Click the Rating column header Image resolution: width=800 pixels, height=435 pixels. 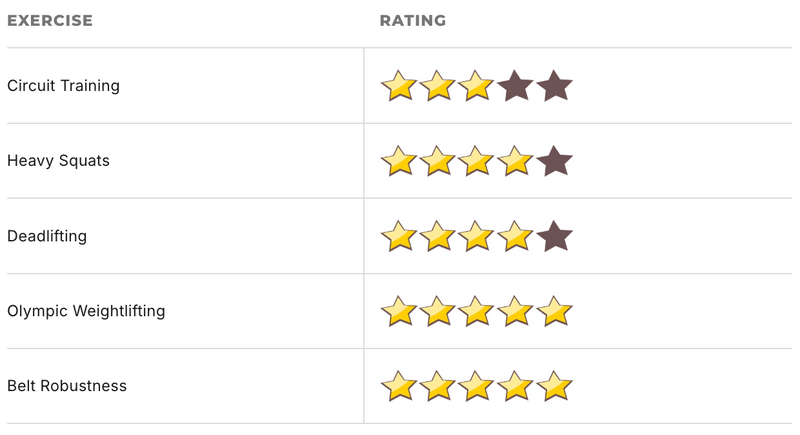(413, 21)
